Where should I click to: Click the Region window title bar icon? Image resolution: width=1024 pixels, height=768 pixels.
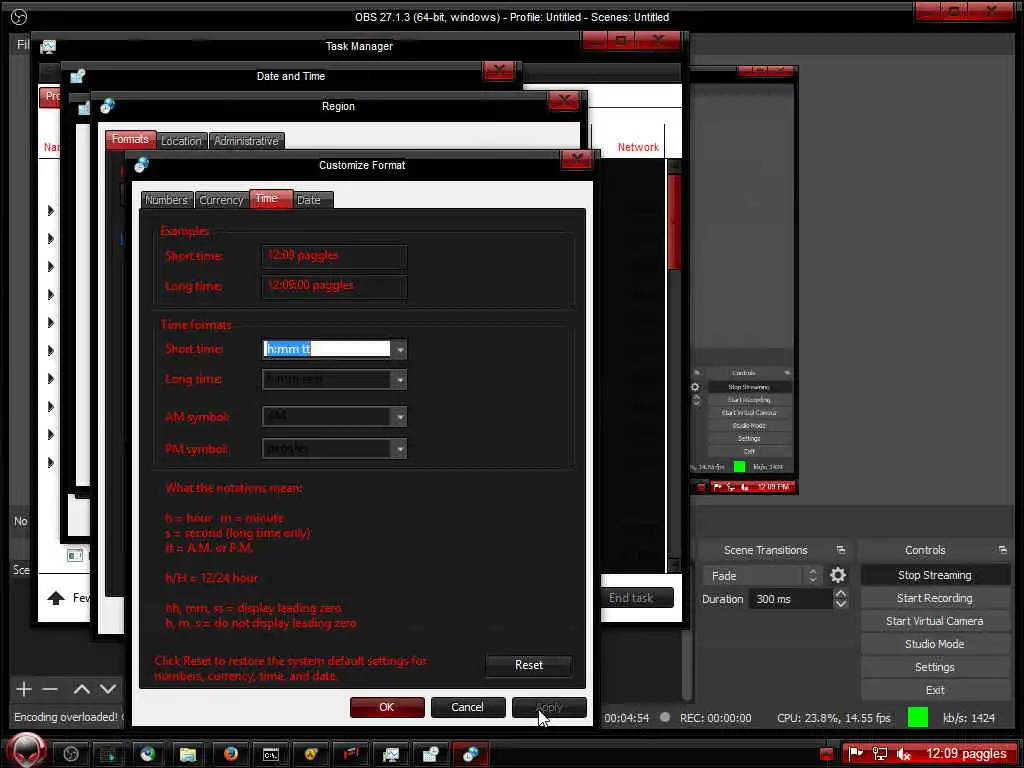(x=108, y=106)
